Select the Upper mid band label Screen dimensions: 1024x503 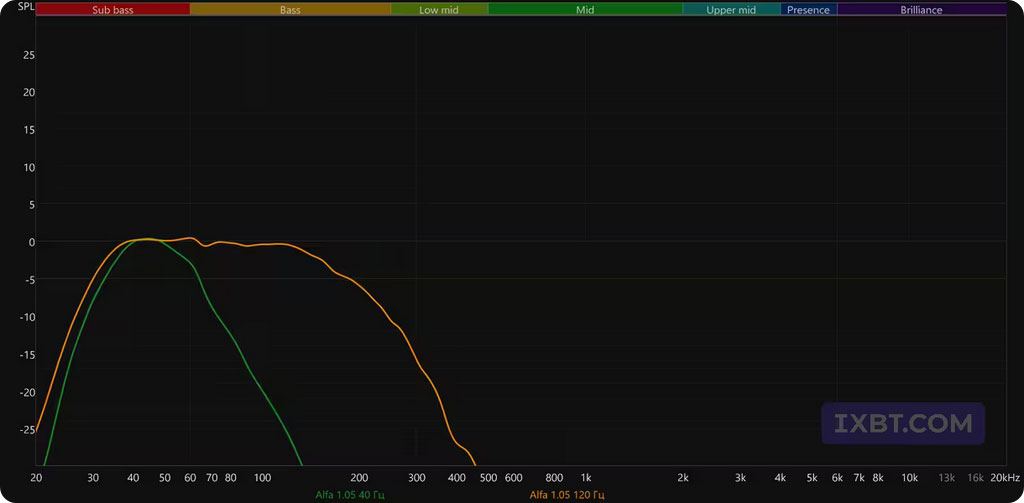click(x=731, y=10)
